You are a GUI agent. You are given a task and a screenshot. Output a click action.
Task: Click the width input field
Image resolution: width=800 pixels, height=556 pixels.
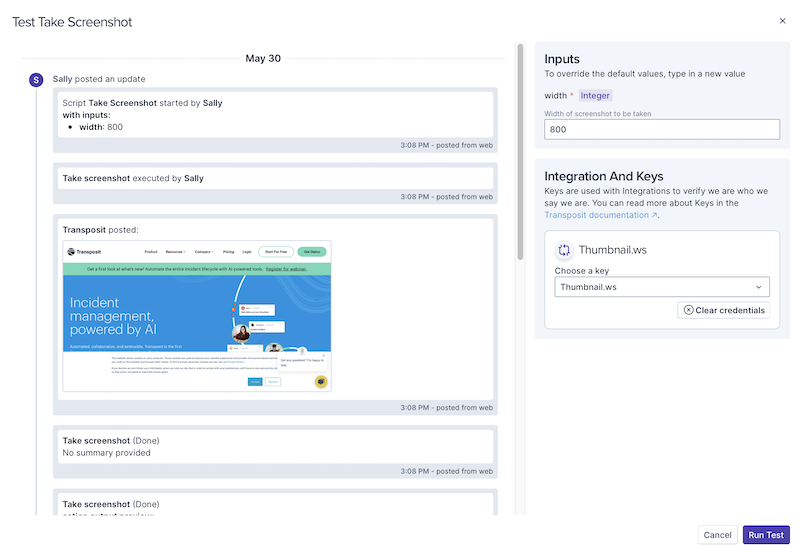point(662,129)
